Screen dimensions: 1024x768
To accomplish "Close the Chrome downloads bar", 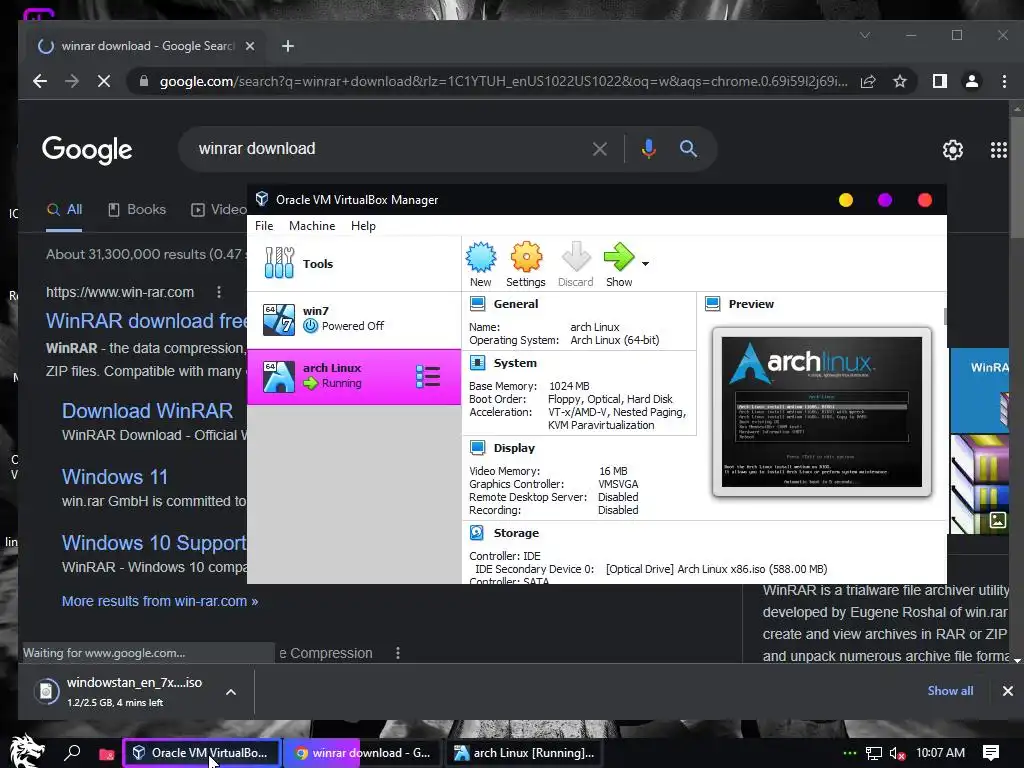I will (x=1008, y=691).
